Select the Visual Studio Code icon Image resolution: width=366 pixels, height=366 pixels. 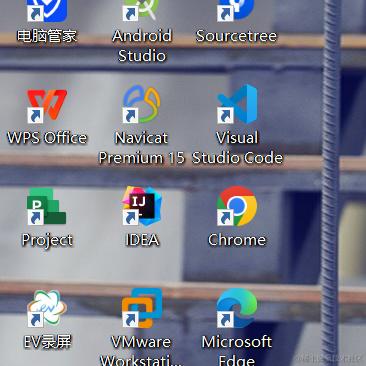click(x=237, y=104)
